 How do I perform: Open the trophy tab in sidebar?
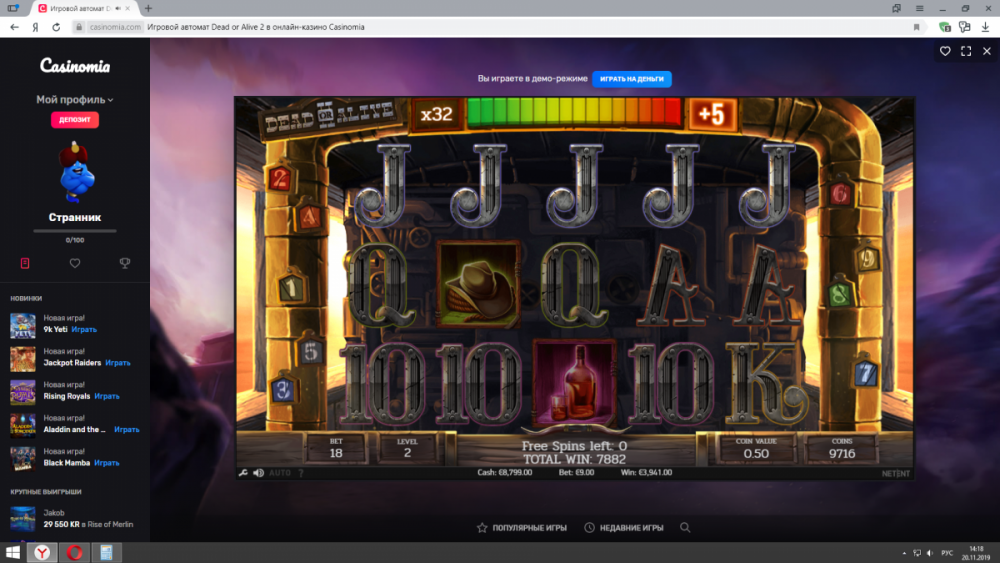pos(124,263)
